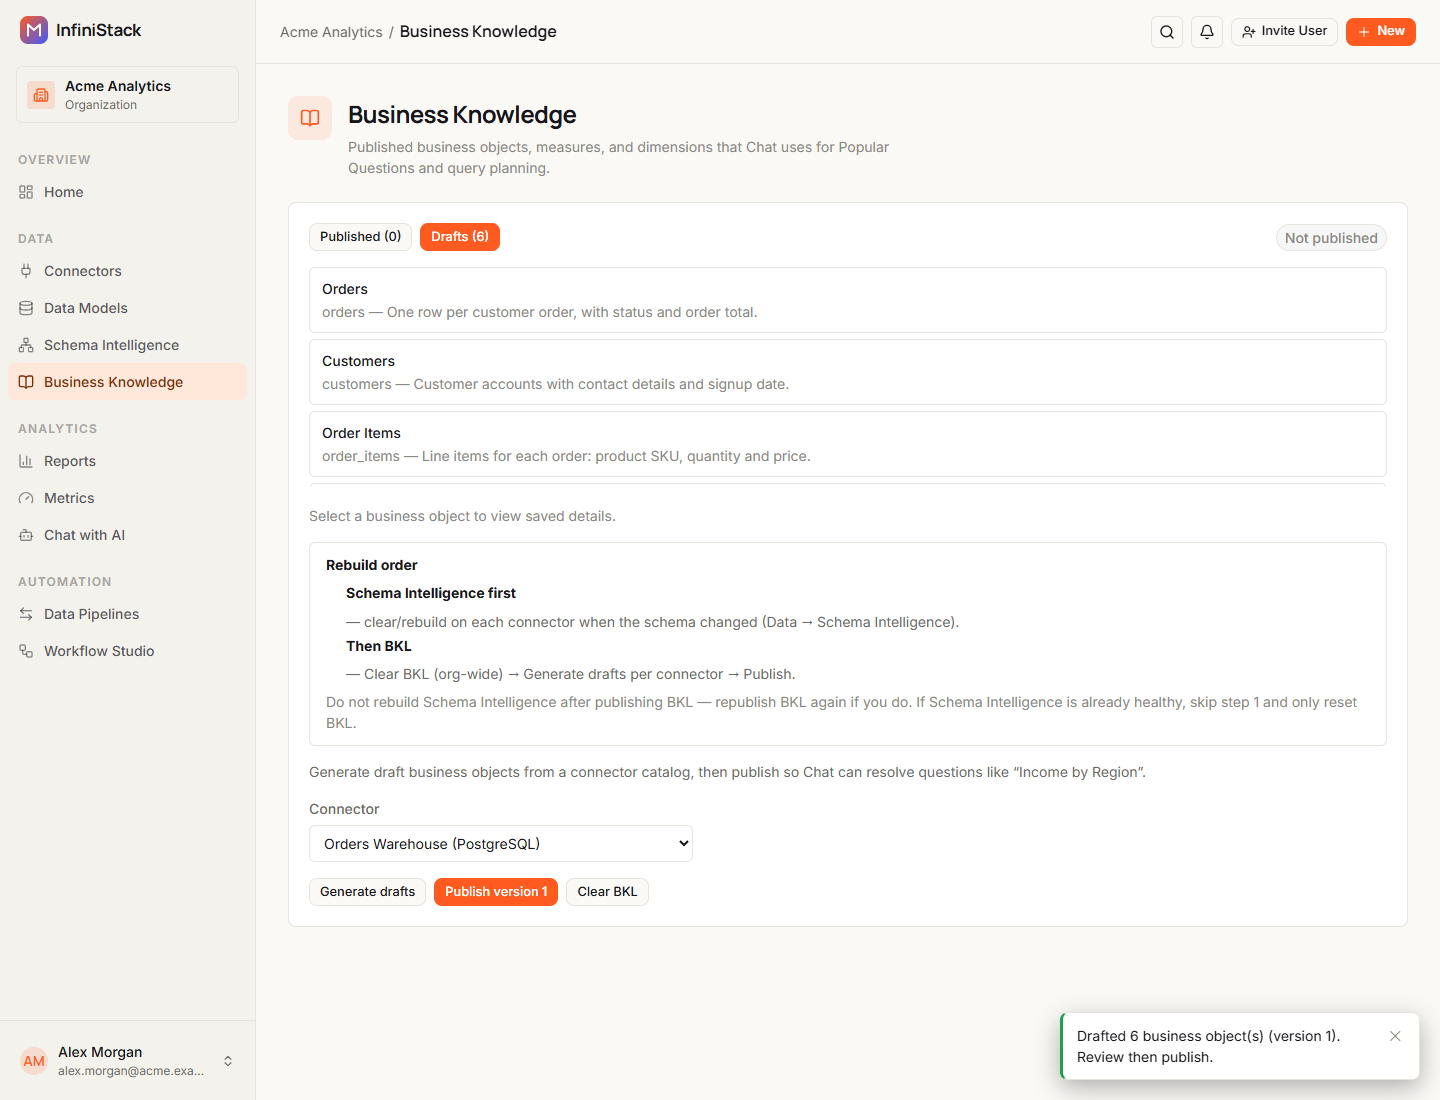Click the Data Pipelines arrows icon
This screenshot has height=1100, width=1440.
(26, 614)
